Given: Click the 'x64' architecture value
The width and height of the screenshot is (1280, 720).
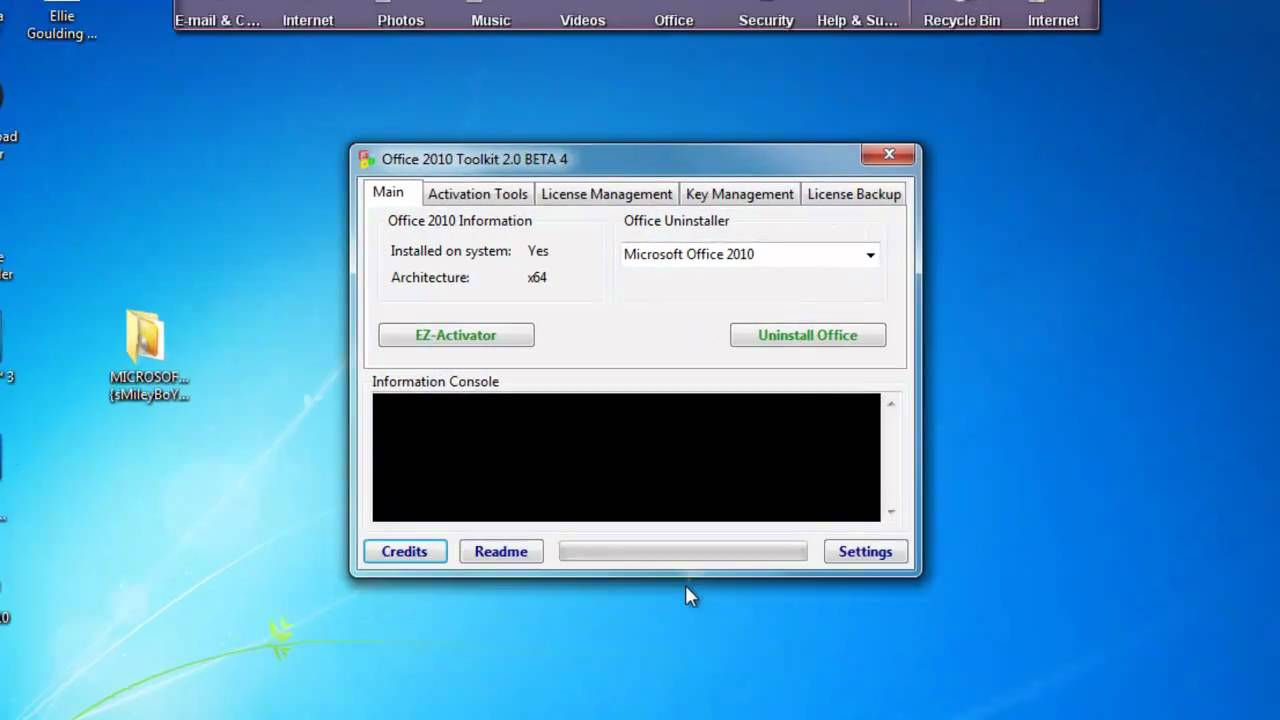Looking at the screenshot, I should click(537, 277).
